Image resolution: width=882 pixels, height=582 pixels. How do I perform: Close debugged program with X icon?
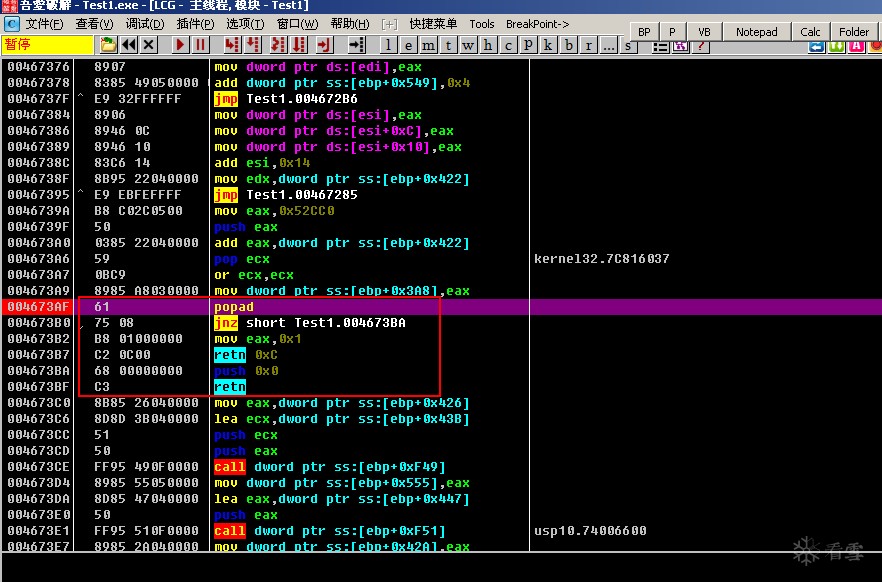(x=148, y=44)
